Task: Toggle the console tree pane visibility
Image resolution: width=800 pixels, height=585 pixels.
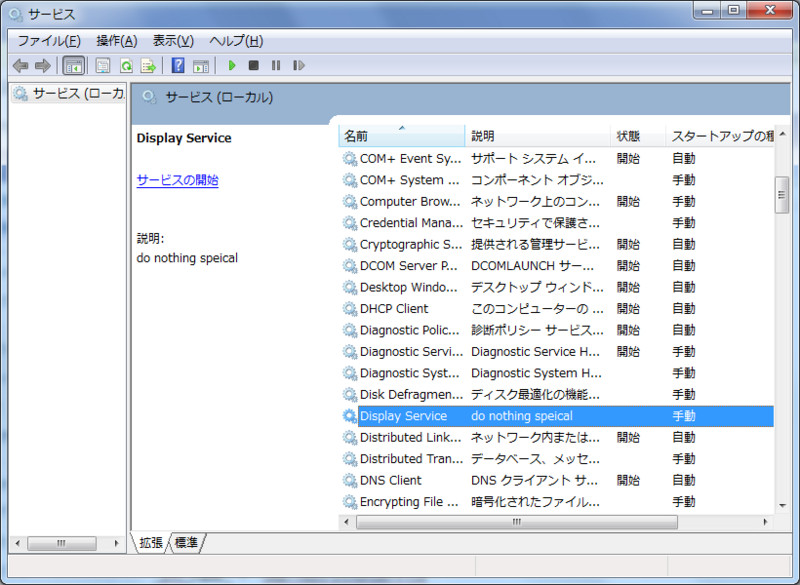Action: (73, 65)
